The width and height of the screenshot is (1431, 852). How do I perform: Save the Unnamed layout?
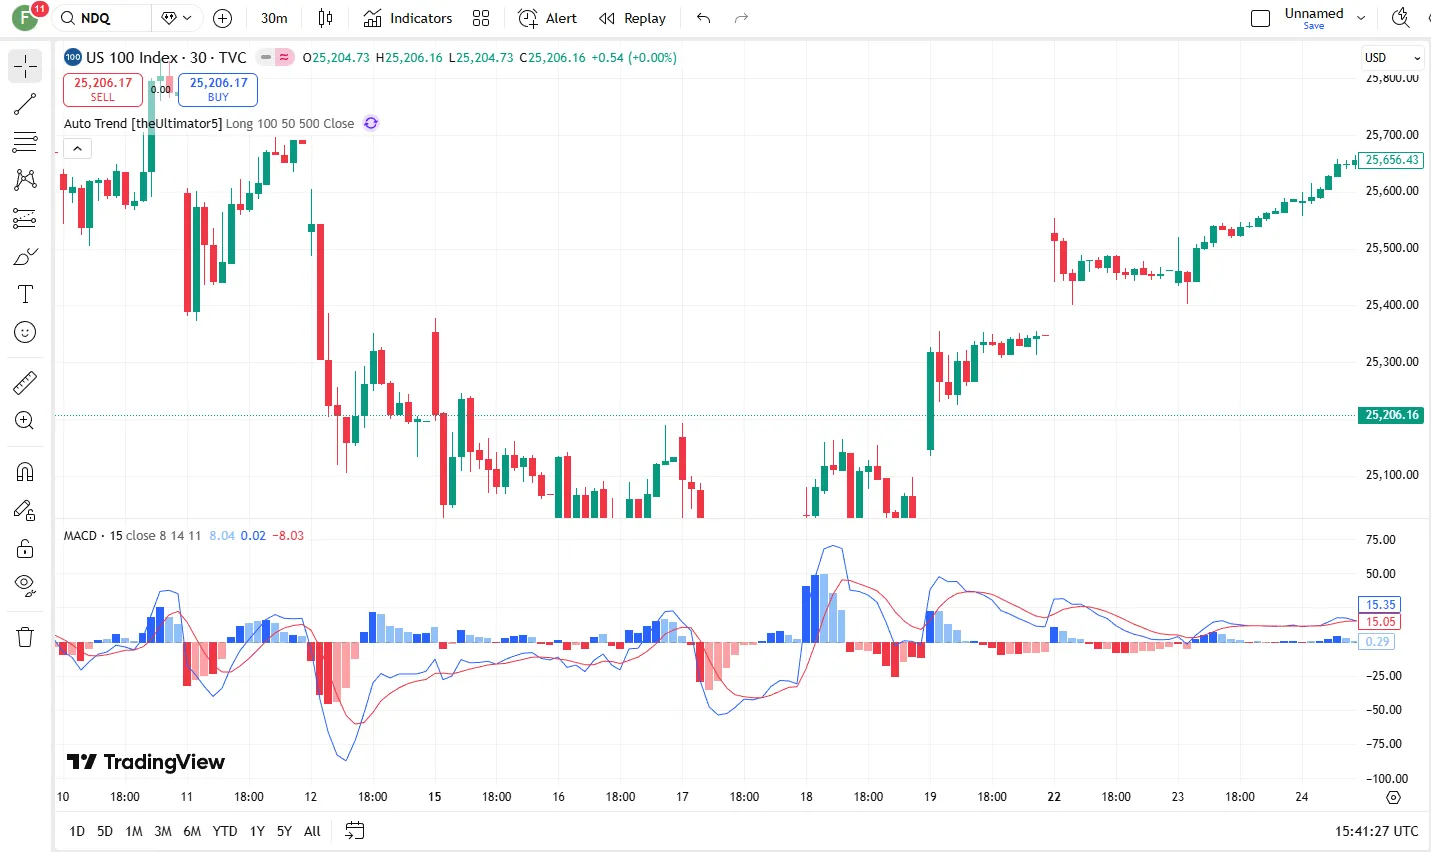(x=1314, y=26)
